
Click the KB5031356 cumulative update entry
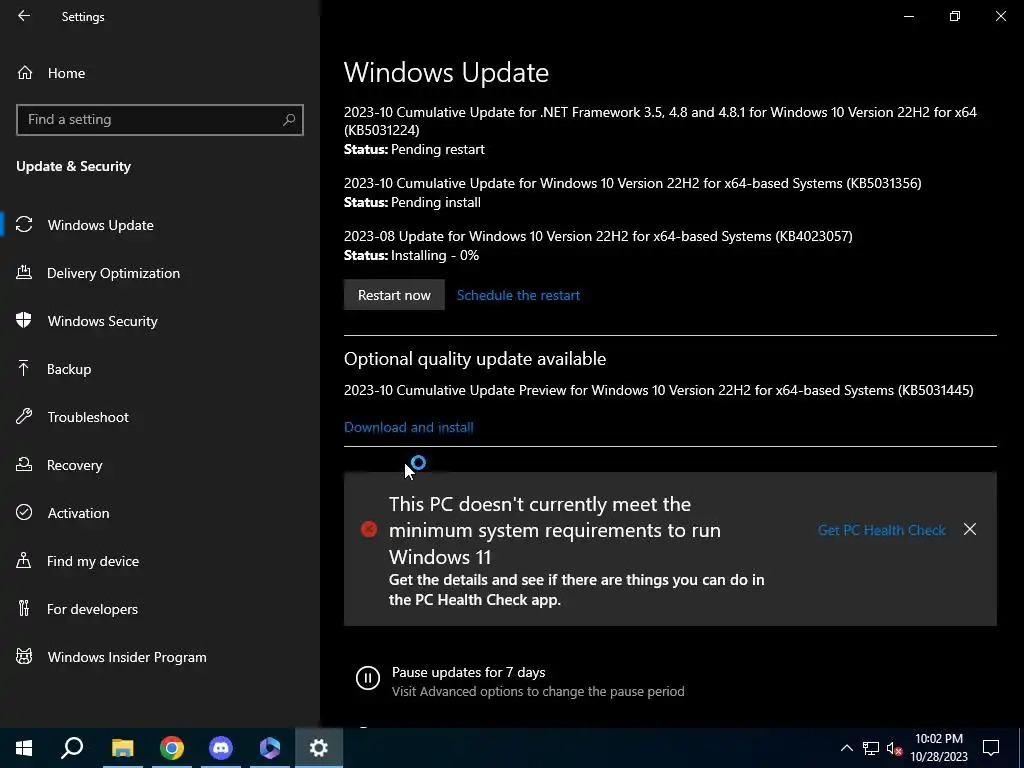click(632, 184)
